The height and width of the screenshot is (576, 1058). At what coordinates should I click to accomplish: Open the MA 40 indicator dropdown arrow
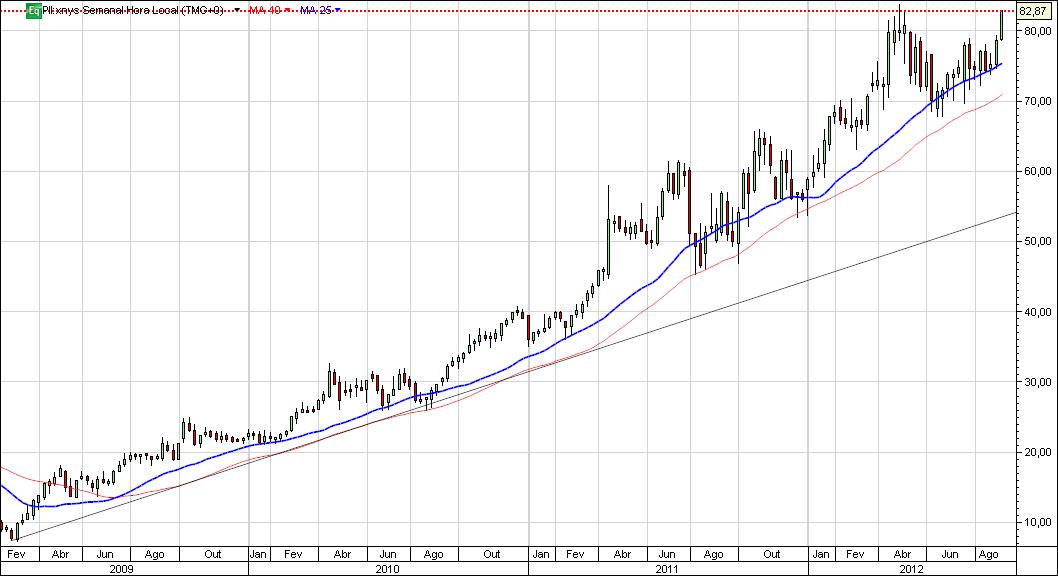click(x=287, y=11)
